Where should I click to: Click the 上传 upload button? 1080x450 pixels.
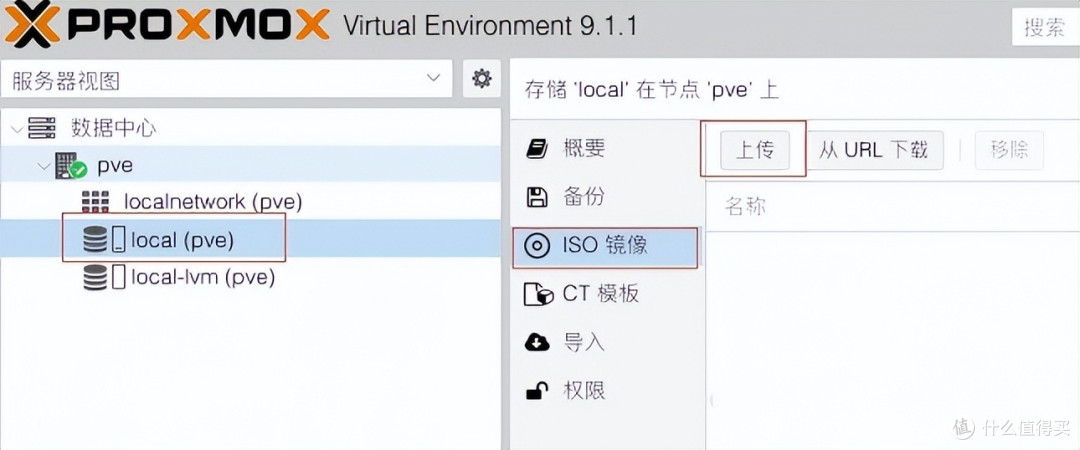click(x=755, y=150)
